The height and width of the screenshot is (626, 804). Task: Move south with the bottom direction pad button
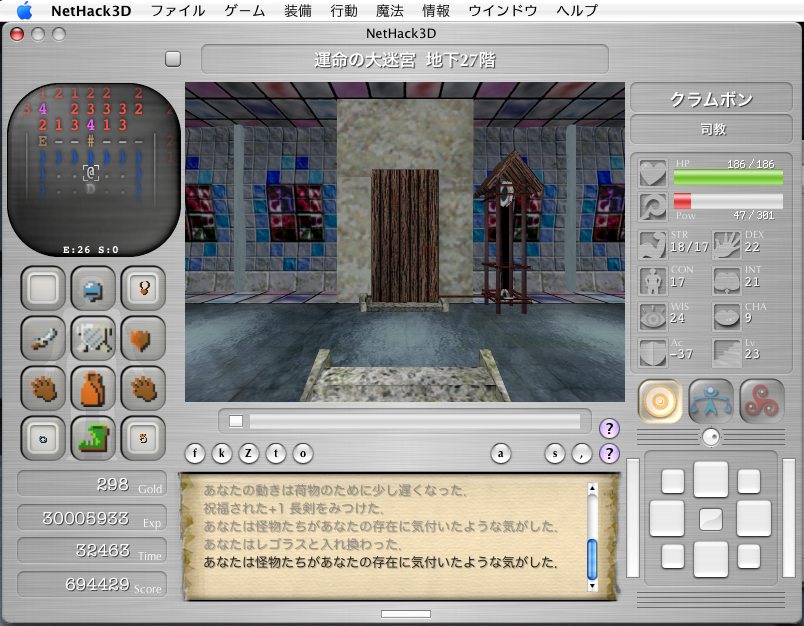click(x=711, y=559)
